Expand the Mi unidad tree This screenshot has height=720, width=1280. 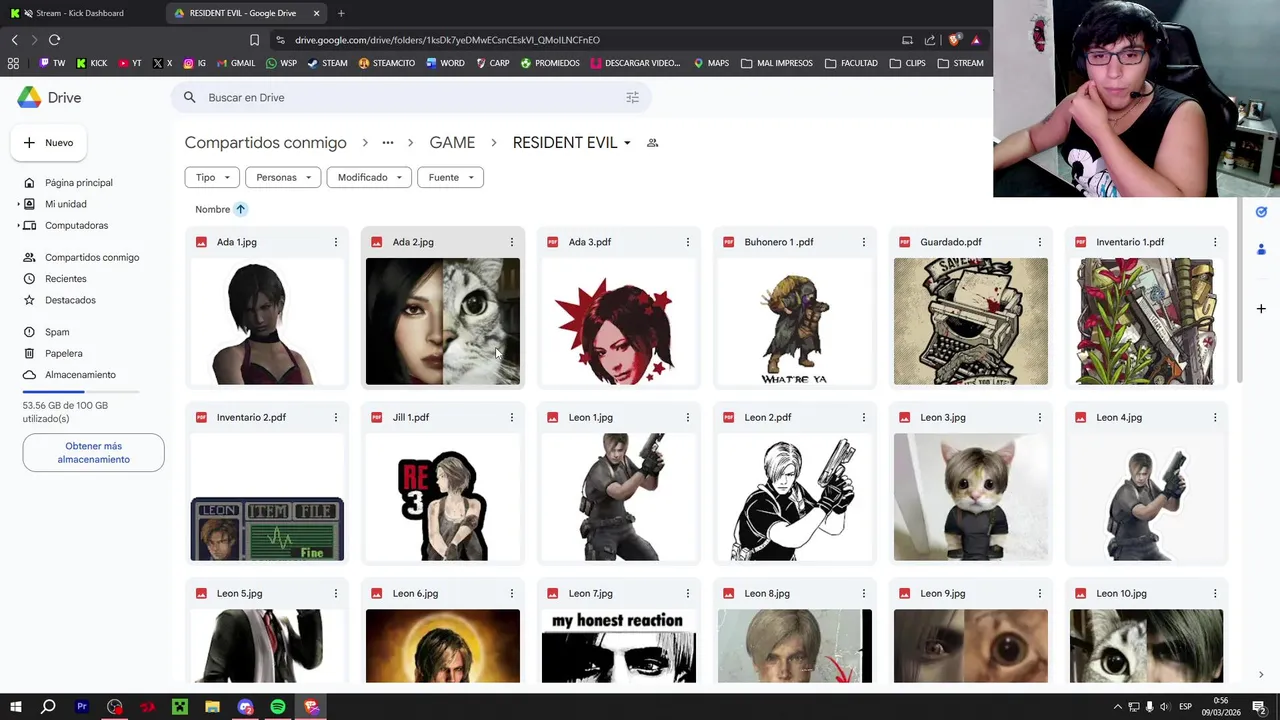18,204
